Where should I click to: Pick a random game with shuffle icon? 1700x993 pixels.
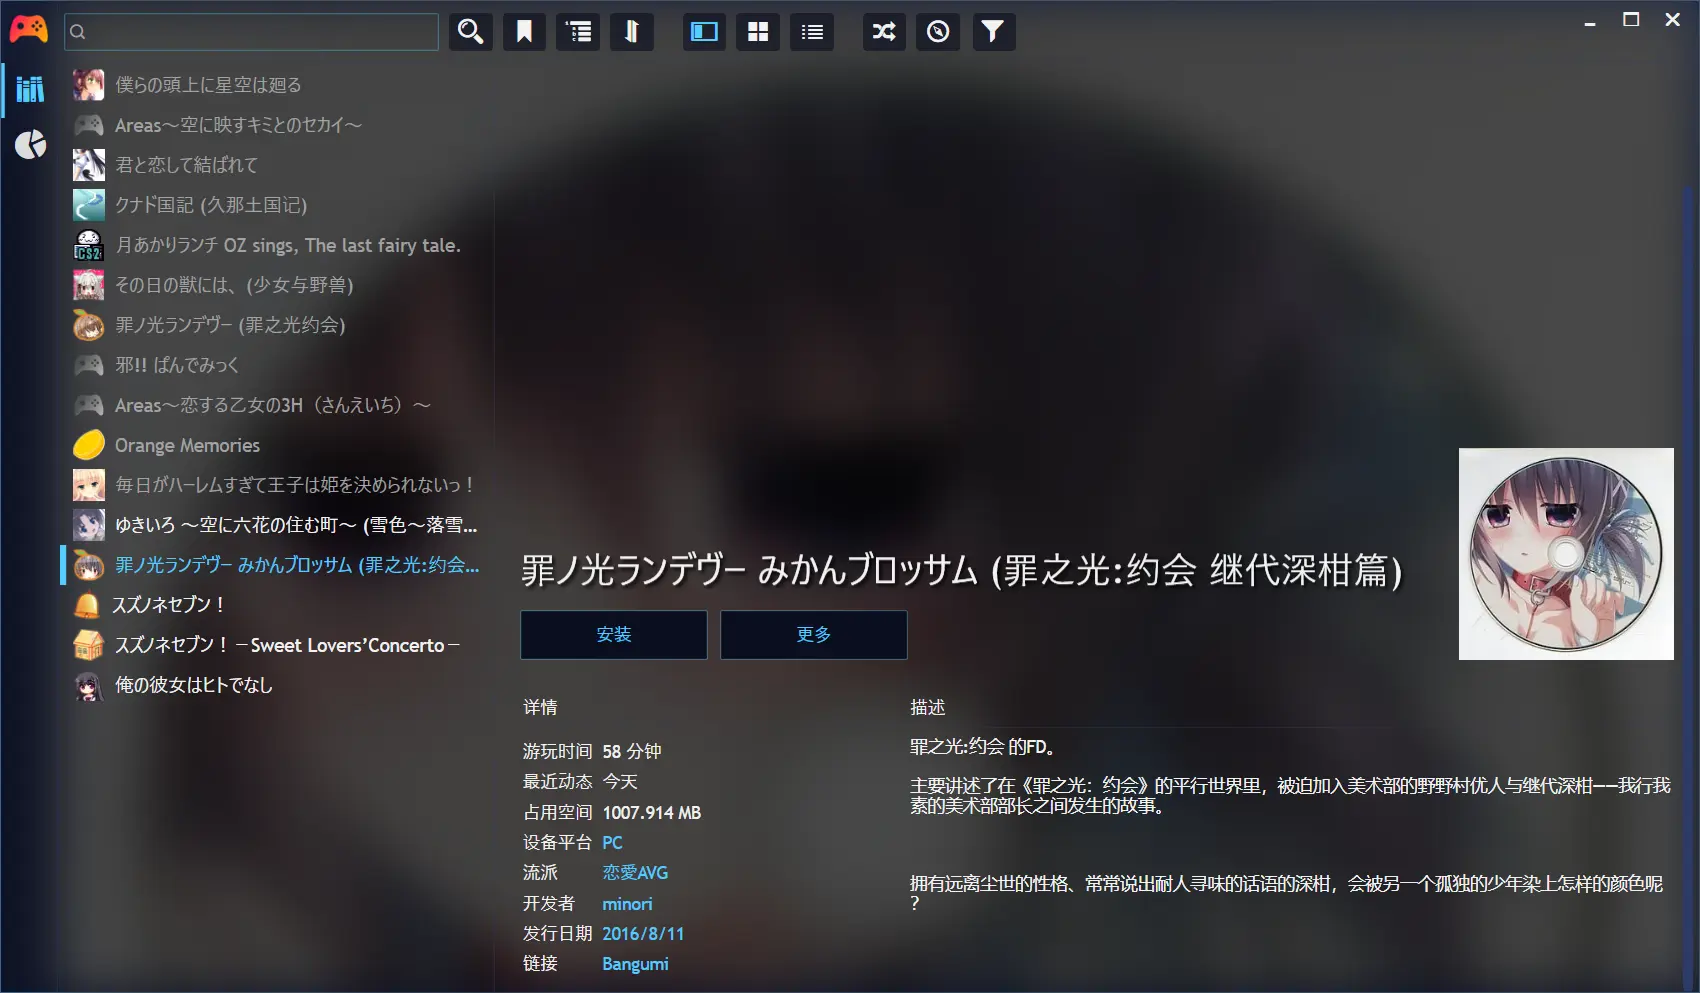(884, 32)
